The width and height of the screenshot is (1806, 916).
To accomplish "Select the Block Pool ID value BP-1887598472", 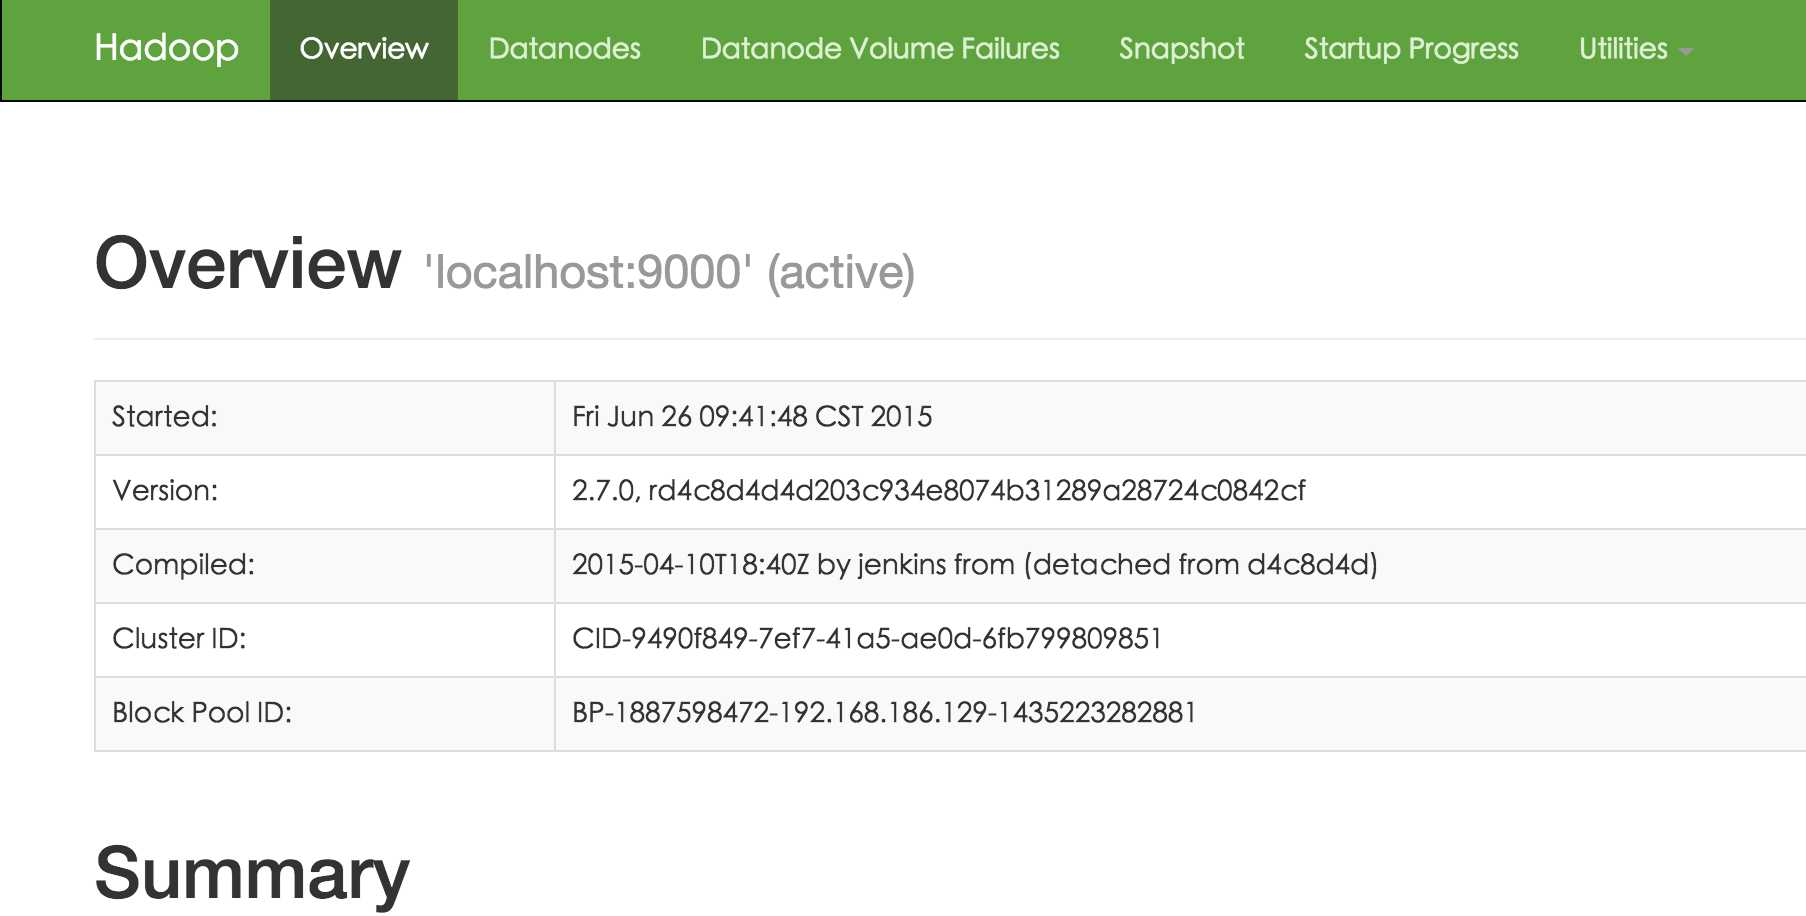I will 884,712.
